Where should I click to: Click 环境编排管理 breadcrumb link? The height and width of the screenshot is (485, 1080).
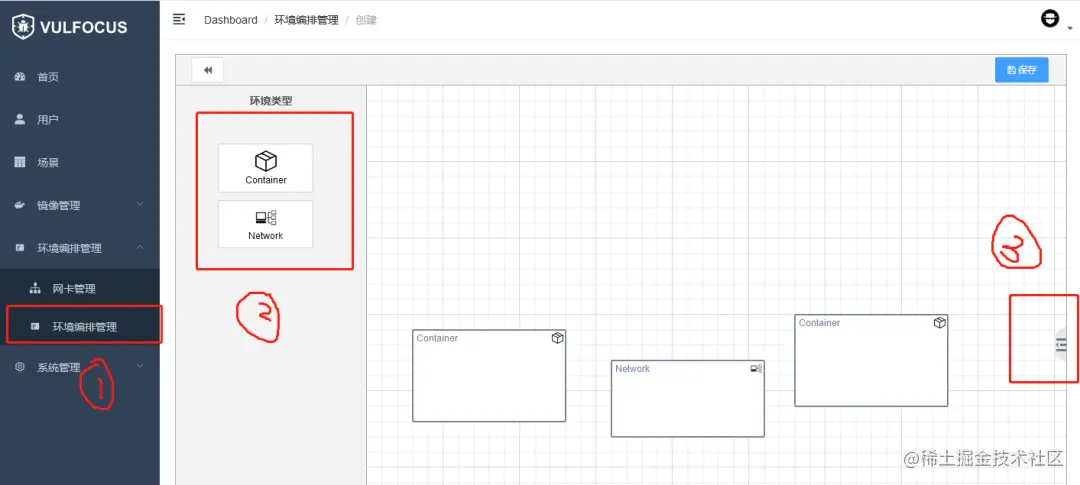307,20
